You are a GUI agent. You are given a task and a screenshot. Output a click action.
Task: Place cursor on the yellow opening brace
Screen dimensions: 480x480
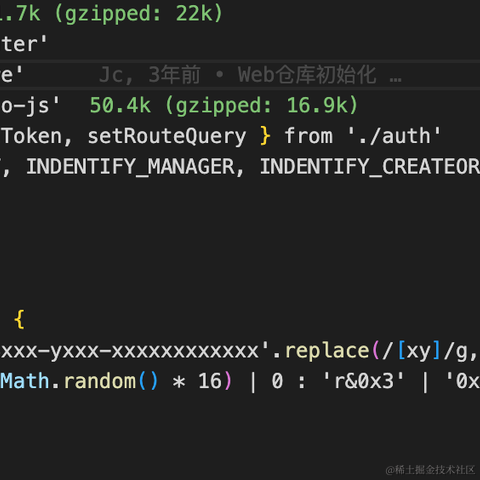[x=19, y=320]
